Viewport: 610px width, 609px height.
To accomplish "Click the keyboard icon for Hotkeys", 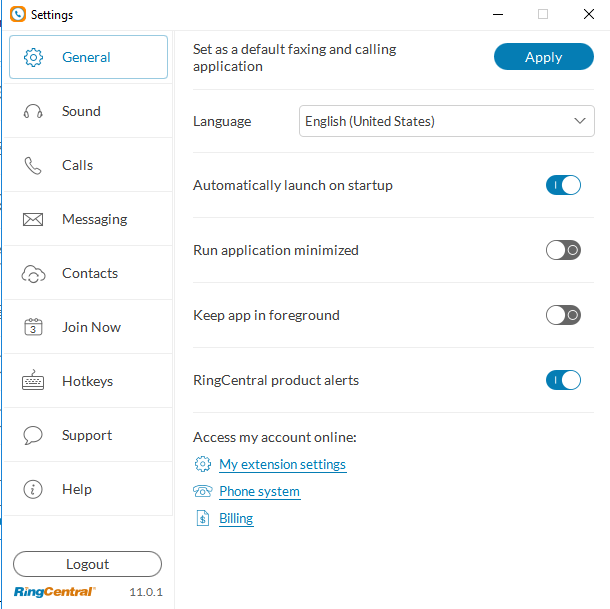I will (x=33, y=382).
